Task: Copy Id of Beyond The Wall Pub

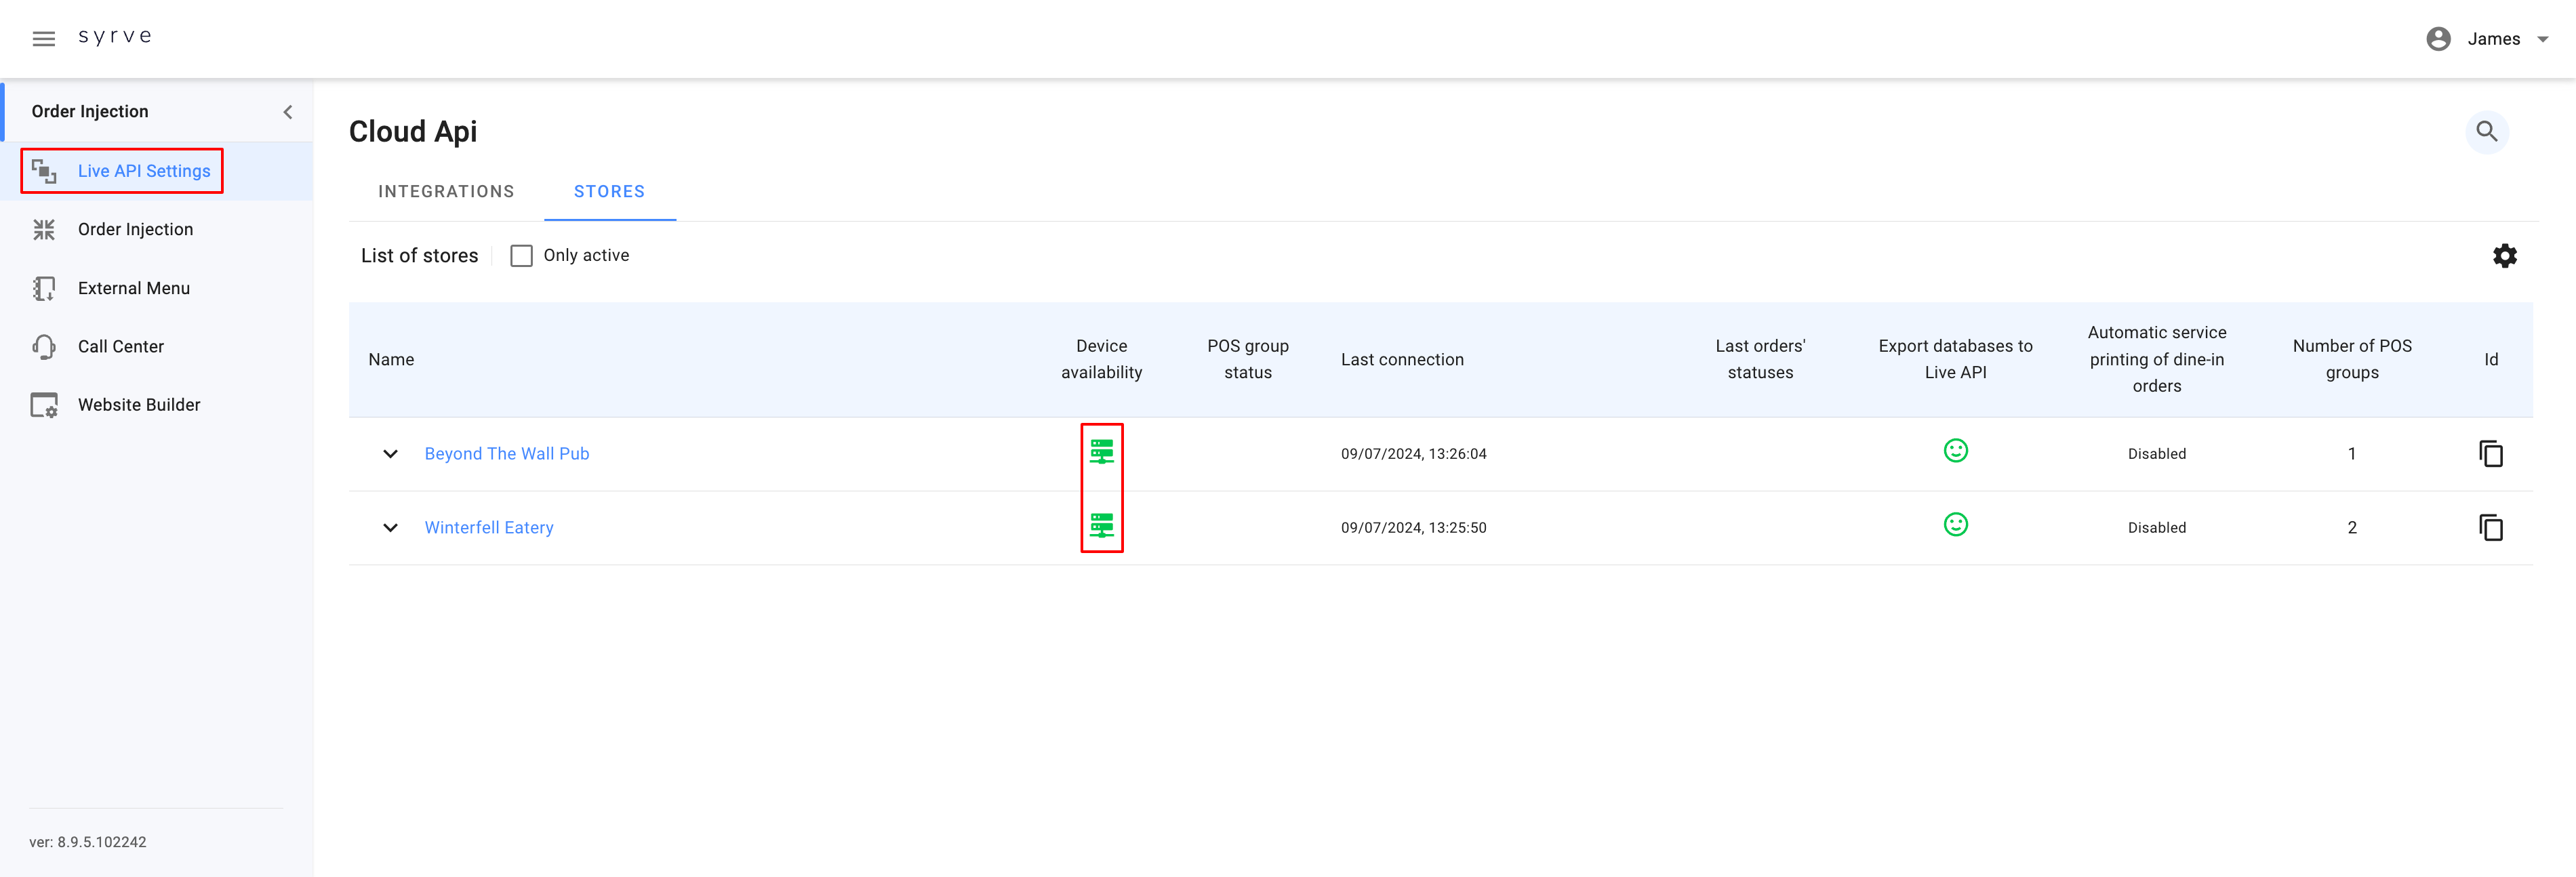Action: point(2490,454)
